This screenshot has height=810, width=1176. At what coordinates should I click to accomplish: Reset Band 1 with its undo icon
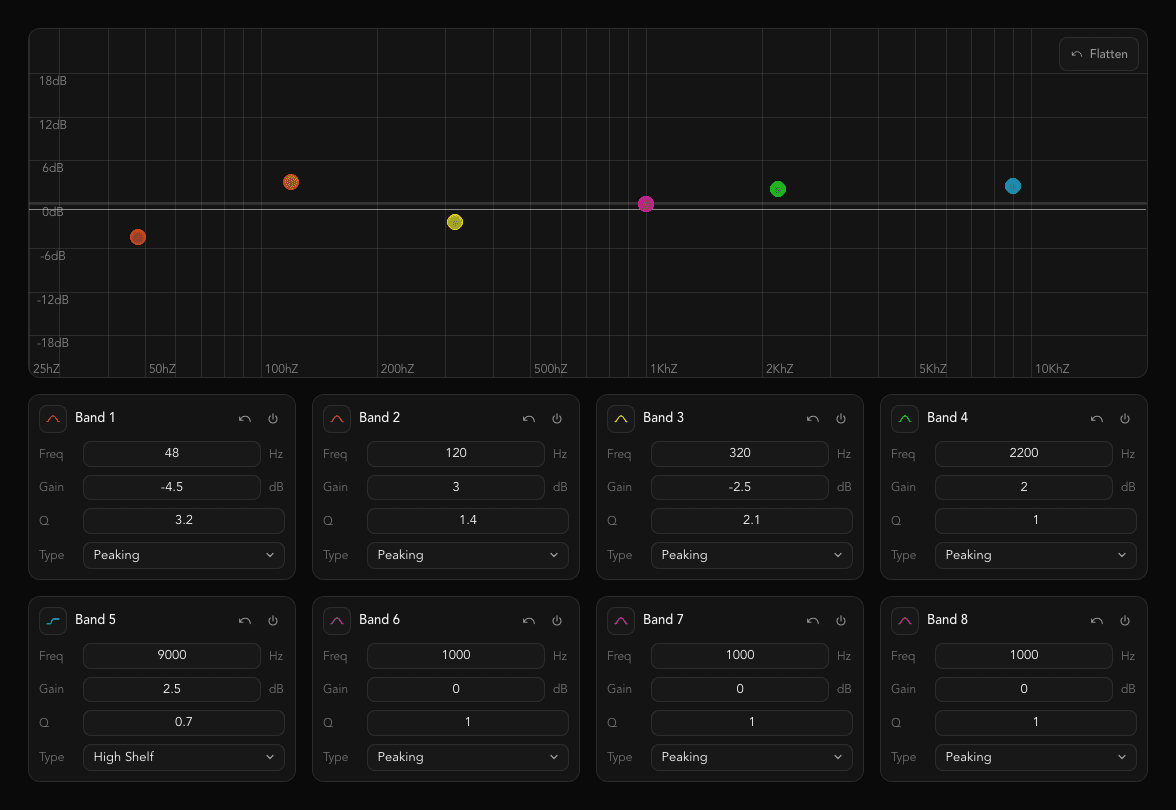coord(244,418)
